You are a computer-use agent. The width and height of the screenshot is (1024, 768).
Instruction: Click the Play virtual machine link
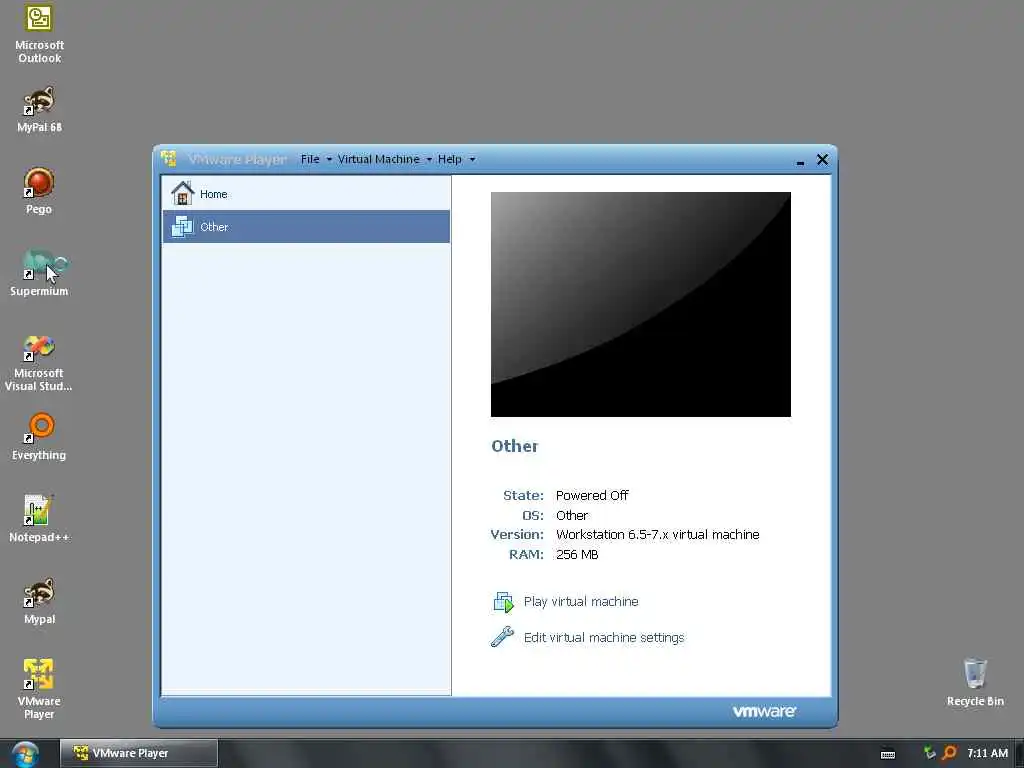click(581, 601)
